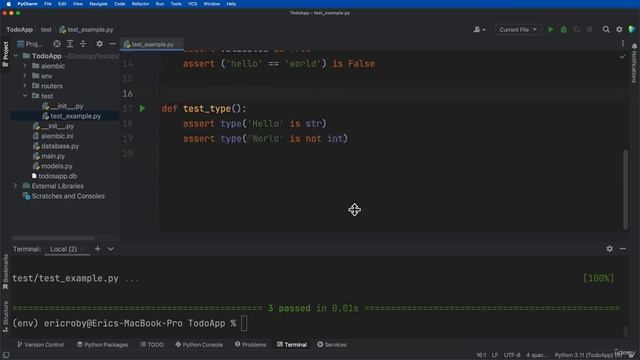This screenshot has height=360, width=640.
Task: Toggle the Bookmarks tool window
Action: point(5,272)
